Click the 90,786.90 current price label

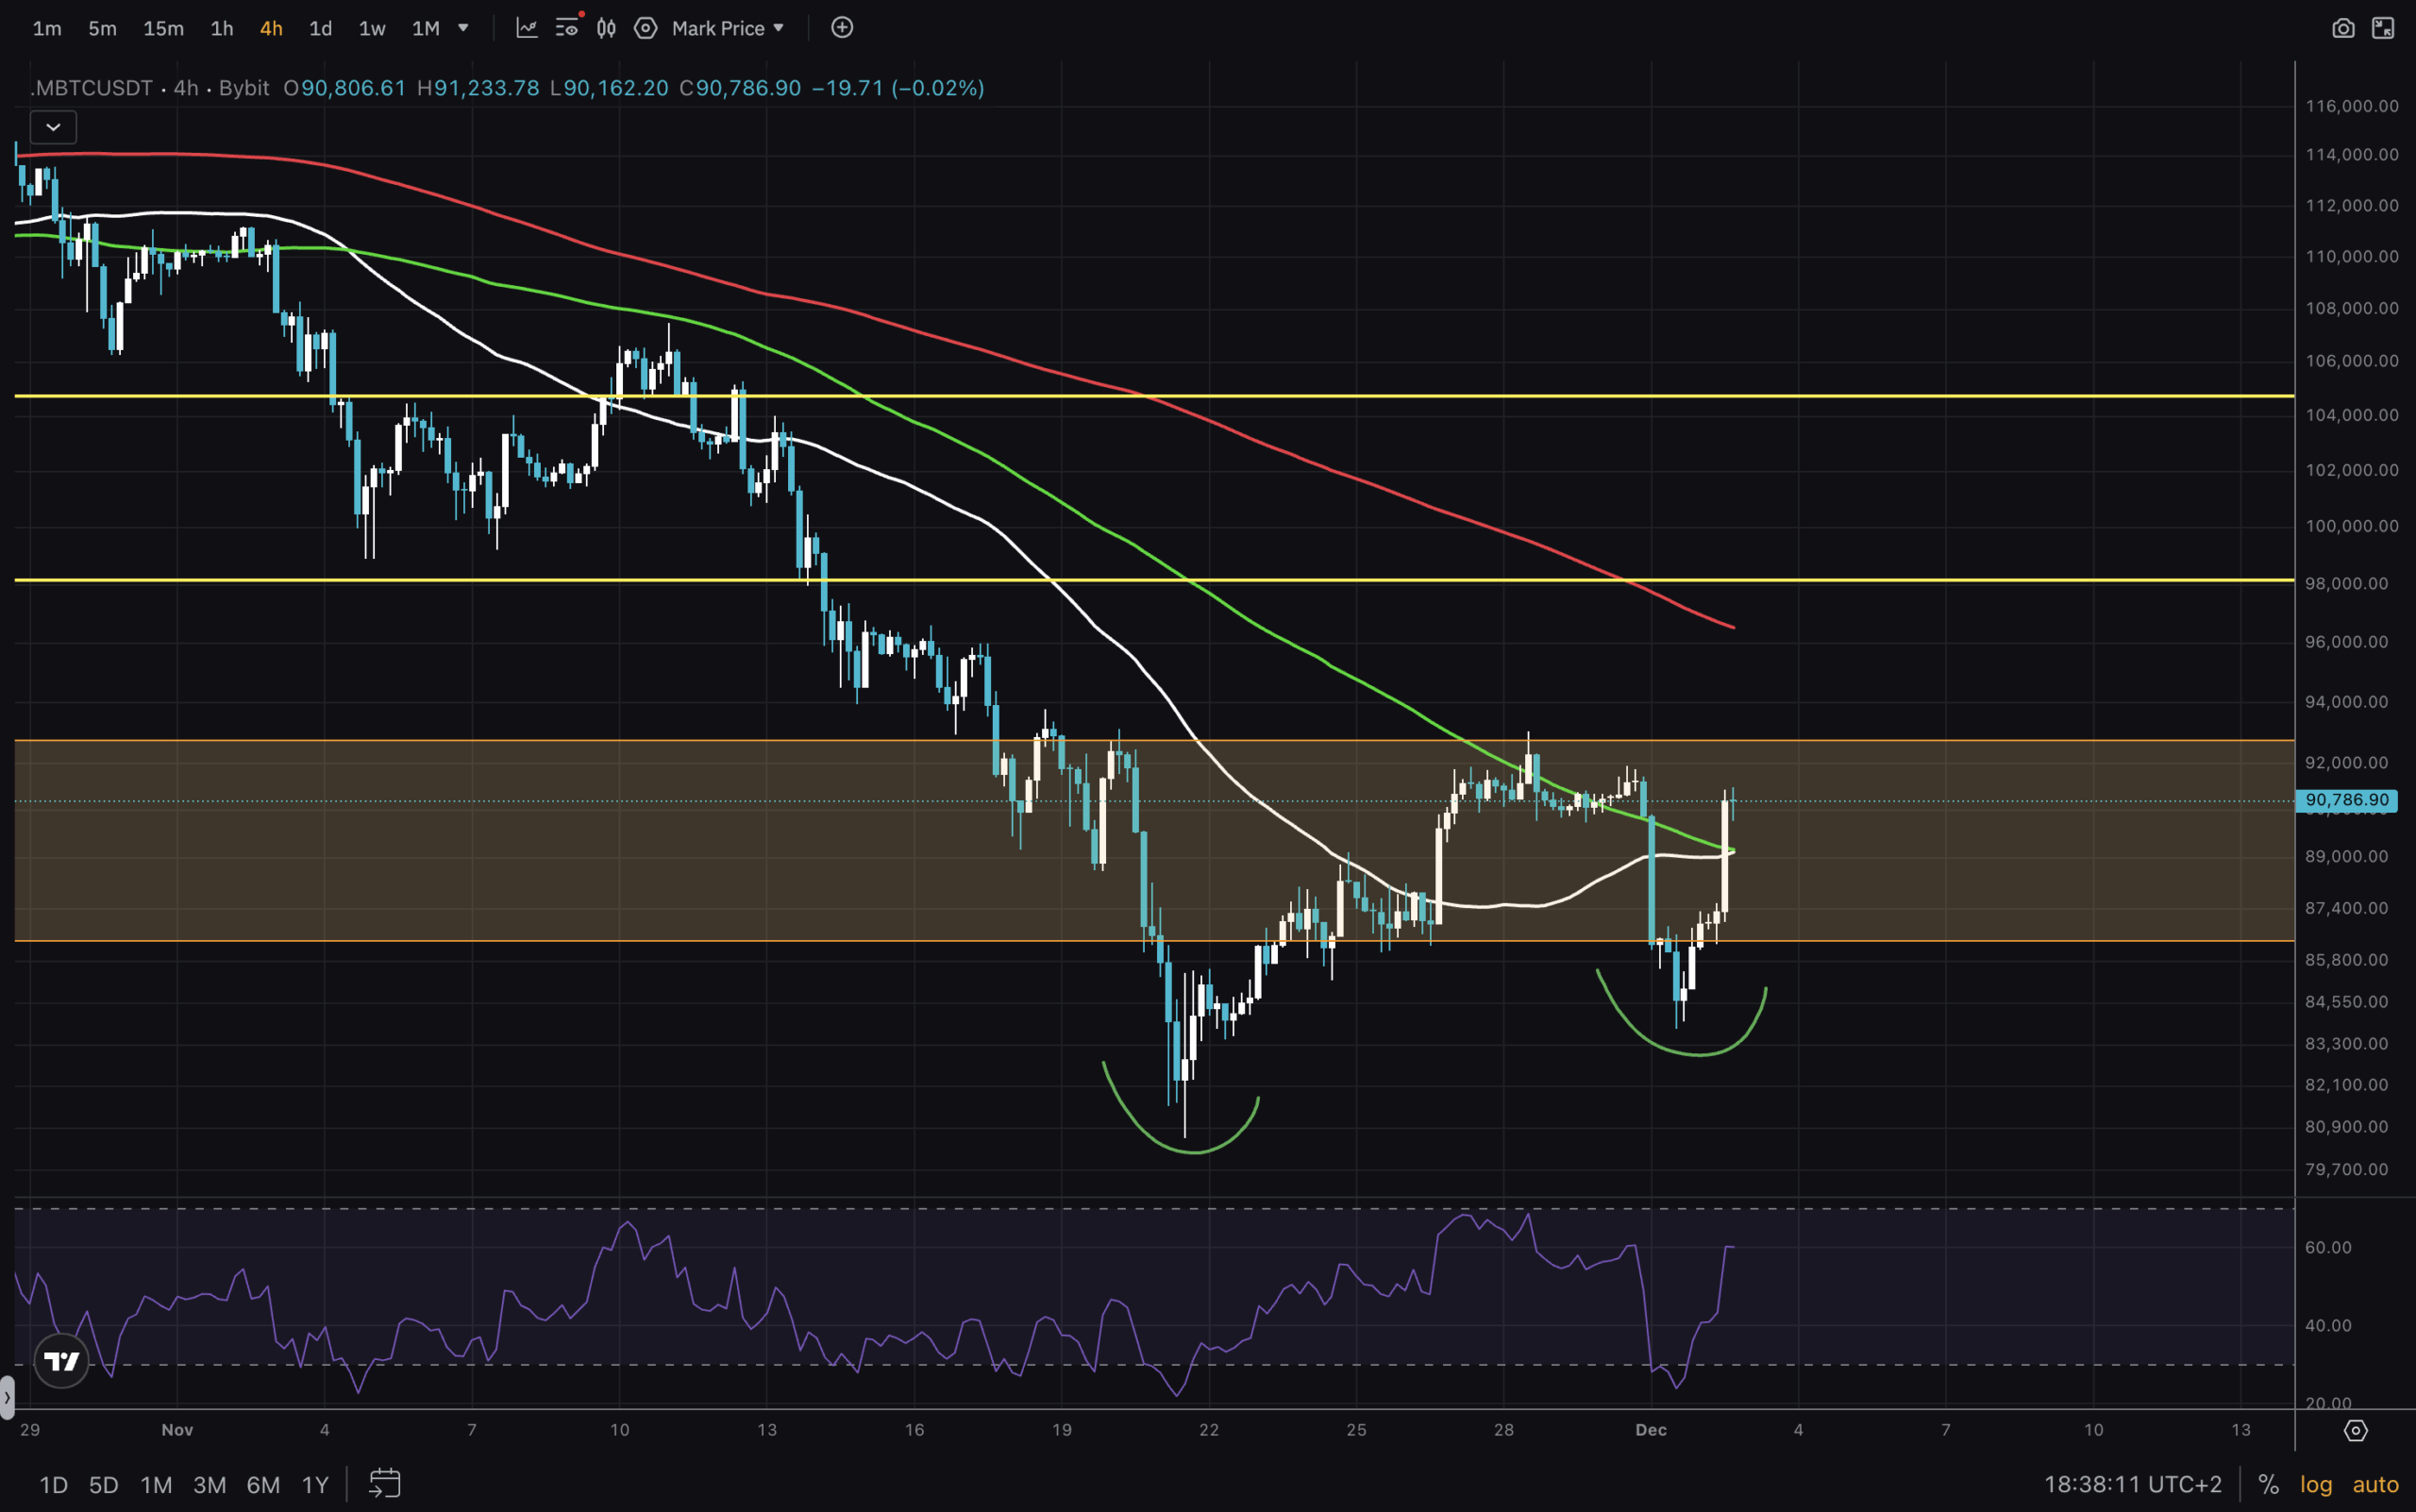[x=2345, y=800]
